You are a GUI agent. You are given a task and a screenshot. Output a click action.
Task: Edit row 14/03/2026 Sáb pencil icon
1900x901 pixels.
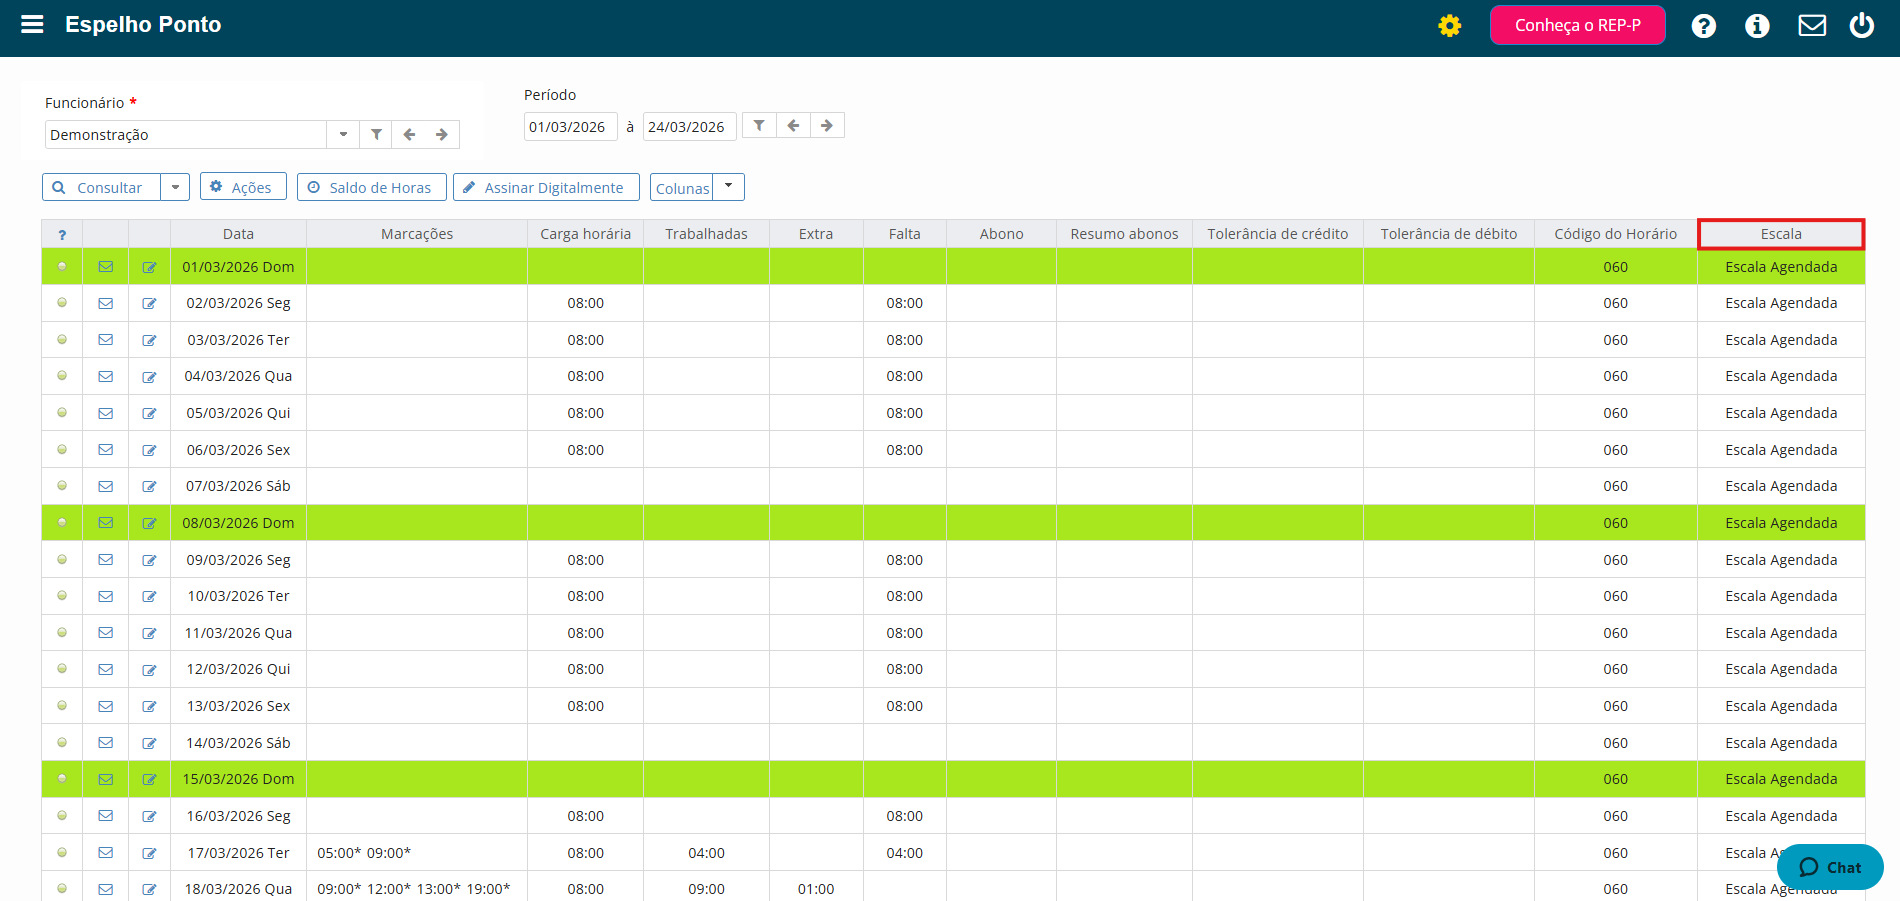tap(149, 743)
